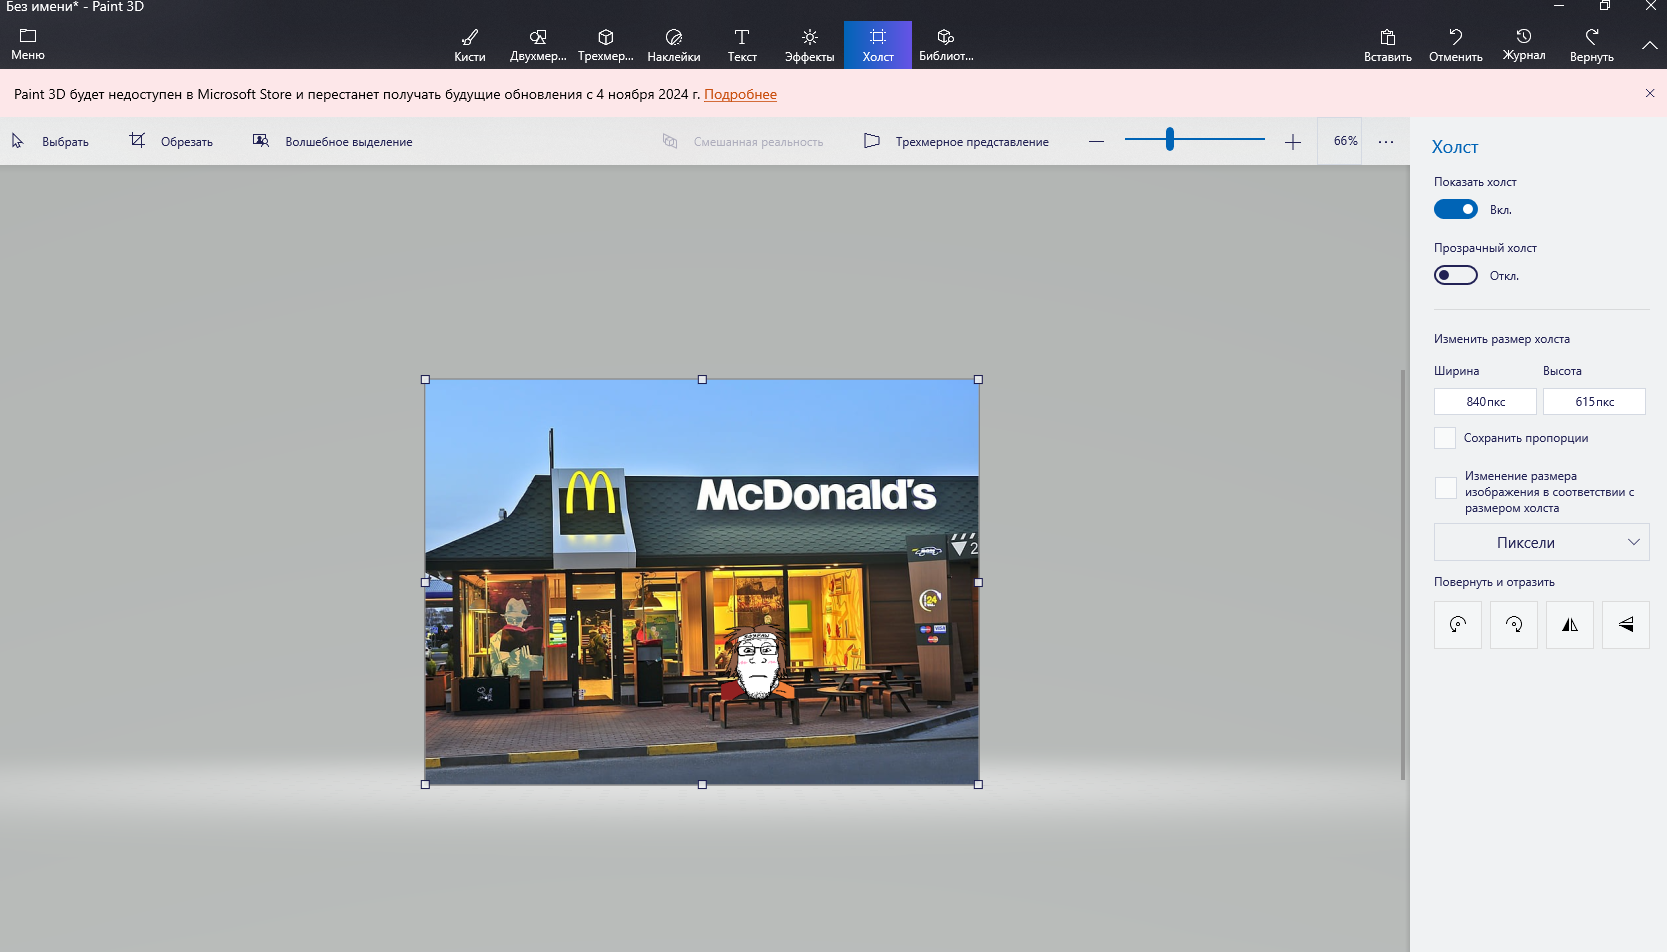Screen dimensions: 1667x952
Task: Open the Эффекты tab
Action: [810, 45]
